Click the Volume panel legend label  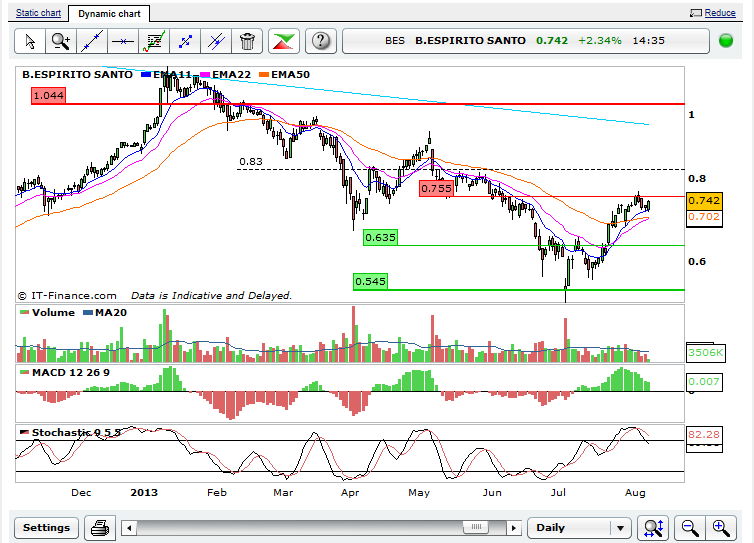coord(48,313)
